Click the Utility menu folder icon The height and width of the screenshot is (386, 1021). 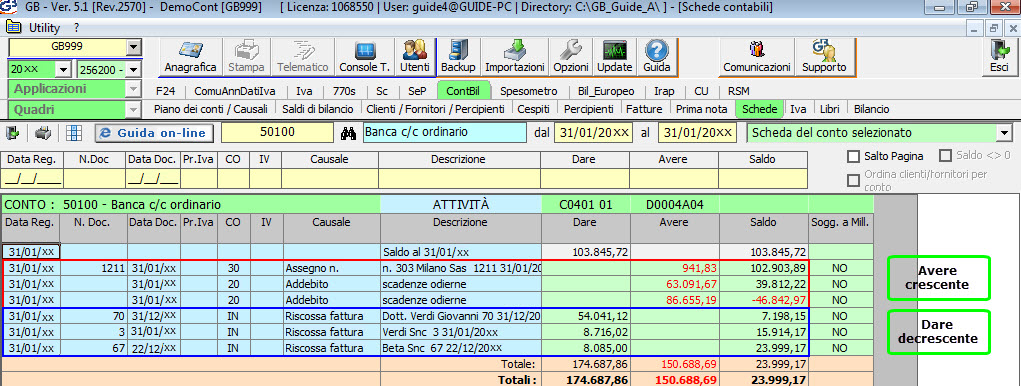pos(13,27)
